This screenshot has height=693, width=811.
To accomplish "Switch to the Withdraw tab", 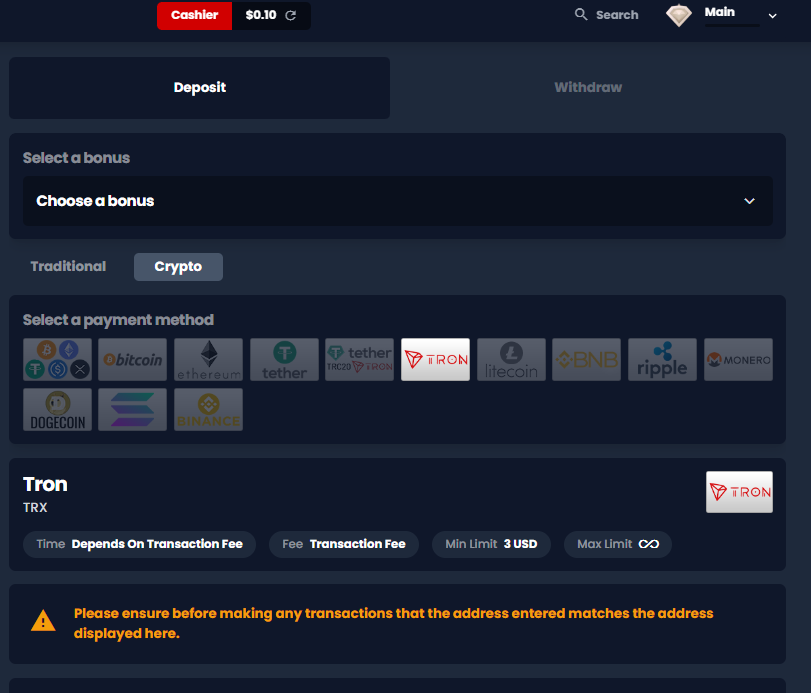I will [588, 87].
